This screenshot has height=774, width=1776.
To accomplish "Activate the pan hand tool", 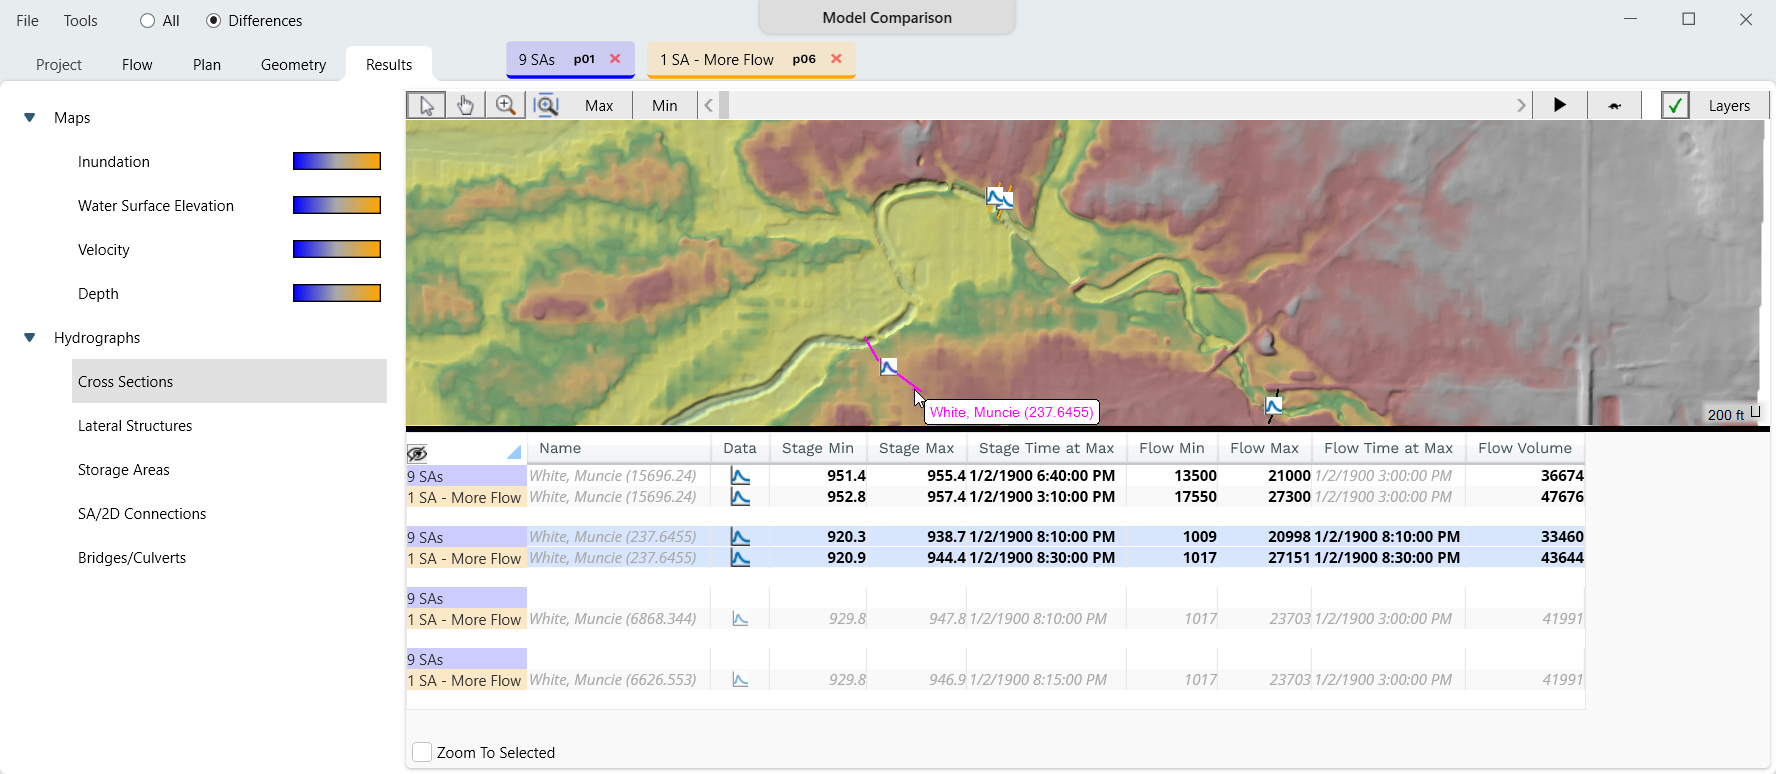I will pyautogui.click(x=465, y=105).
